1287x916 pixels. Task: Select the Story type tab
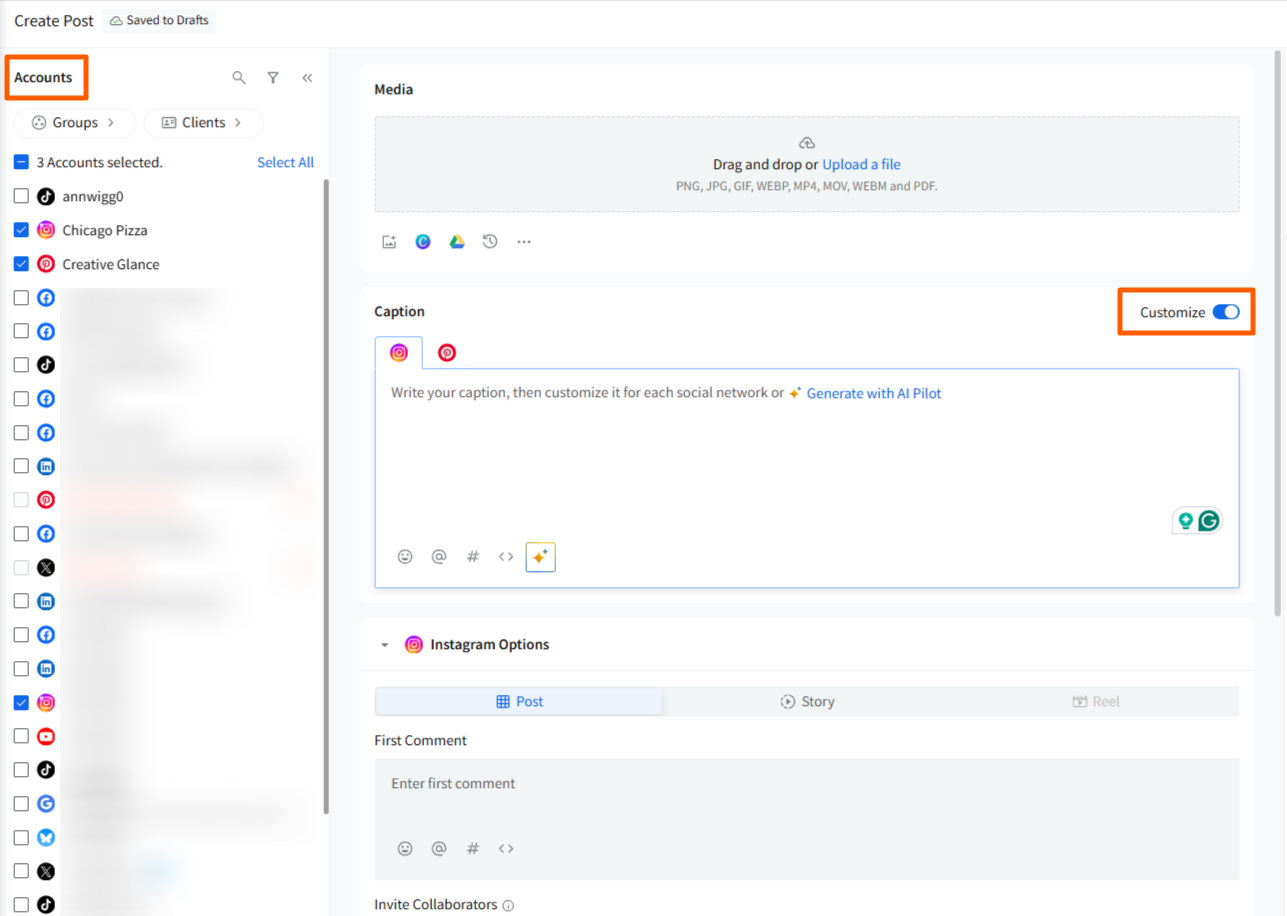(x=807, y=701)
